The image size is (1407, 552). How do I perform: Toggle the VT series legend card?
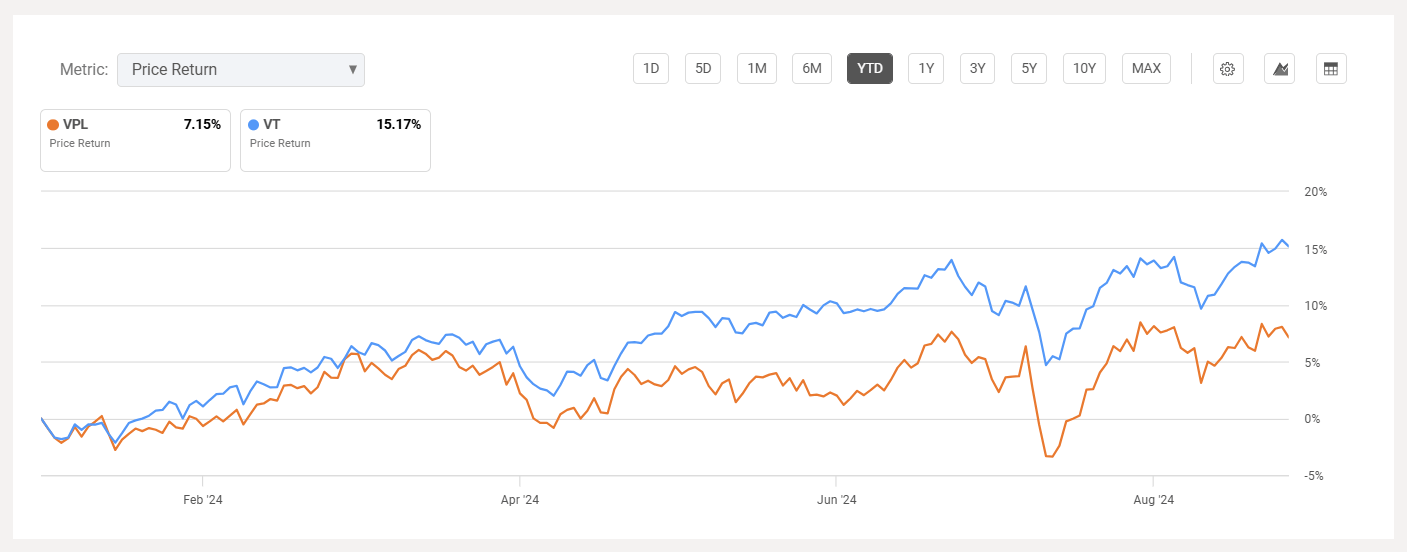(x=335, y=140)
